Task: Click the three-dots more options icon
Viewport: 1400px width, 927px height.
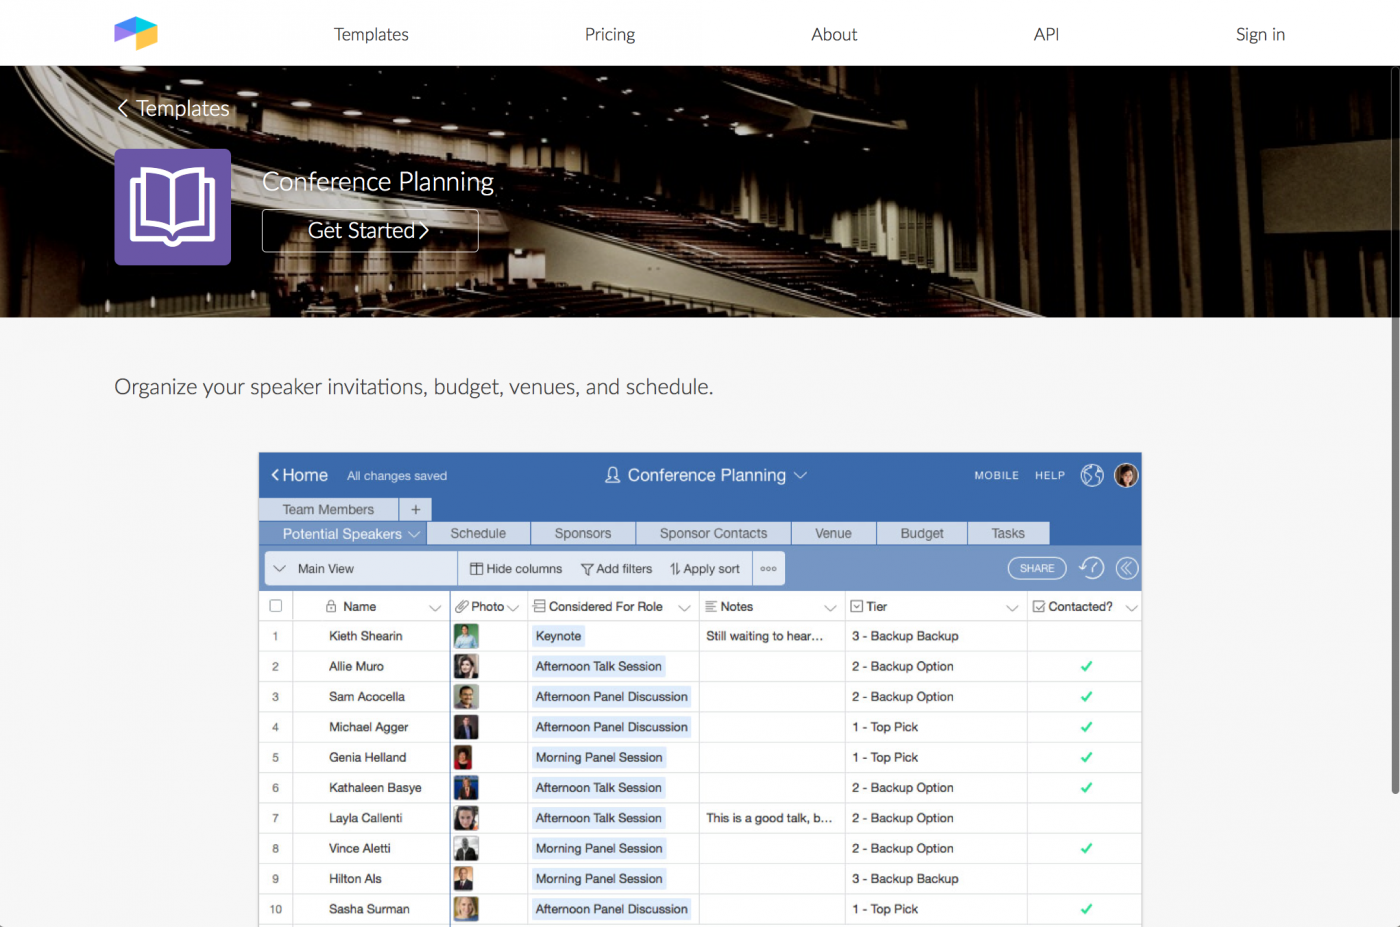Action: 768,569
